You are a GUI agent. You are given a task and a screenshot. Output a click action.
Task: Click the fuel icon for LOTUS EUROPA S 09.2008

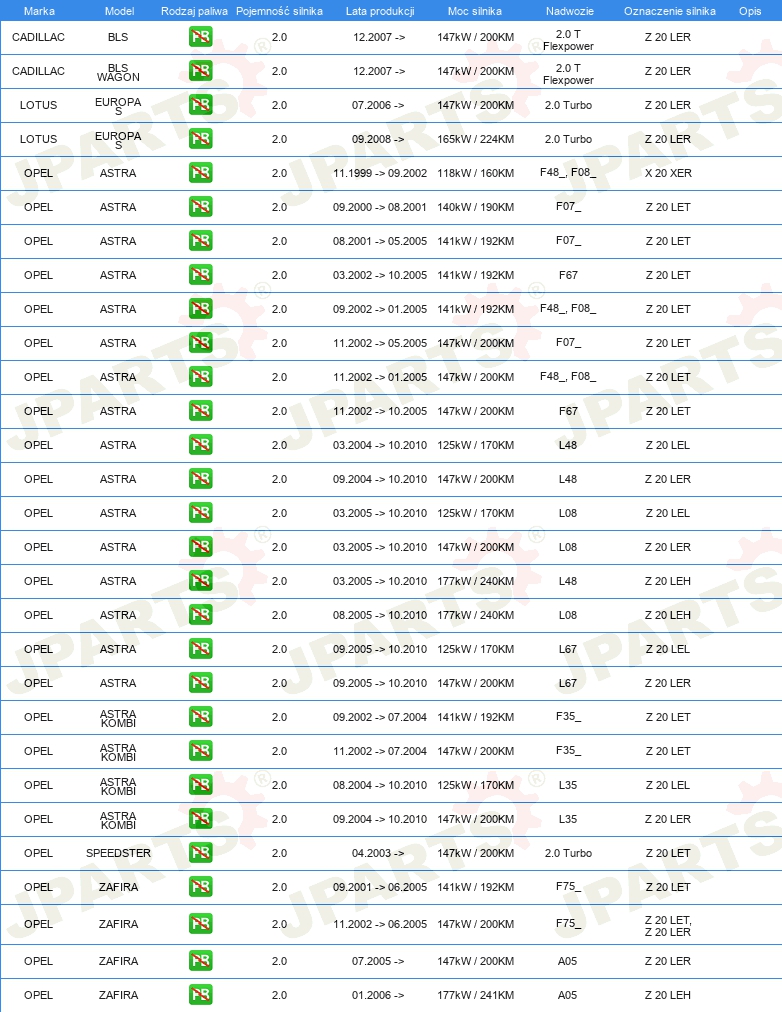[201, 139]
